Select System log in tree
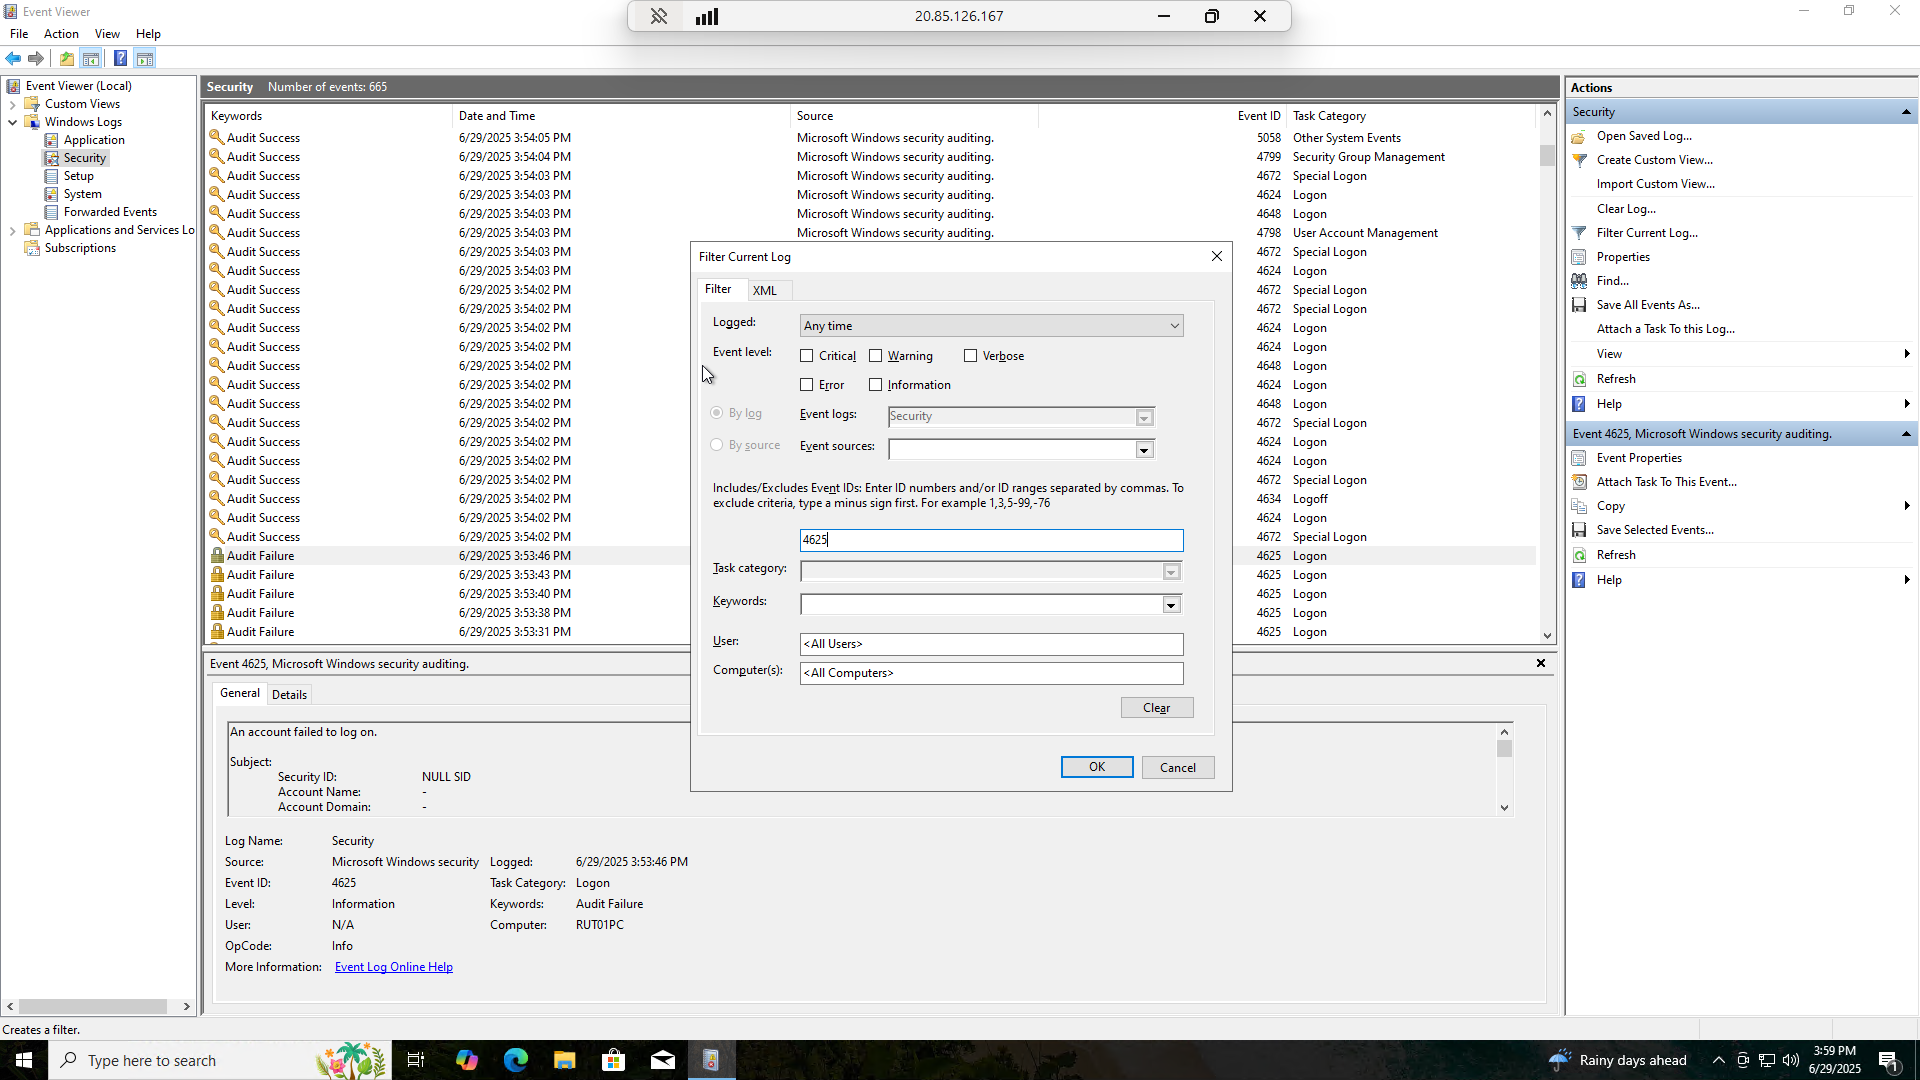Viewport: 1920px width, 1080px height. pos(82,194)
